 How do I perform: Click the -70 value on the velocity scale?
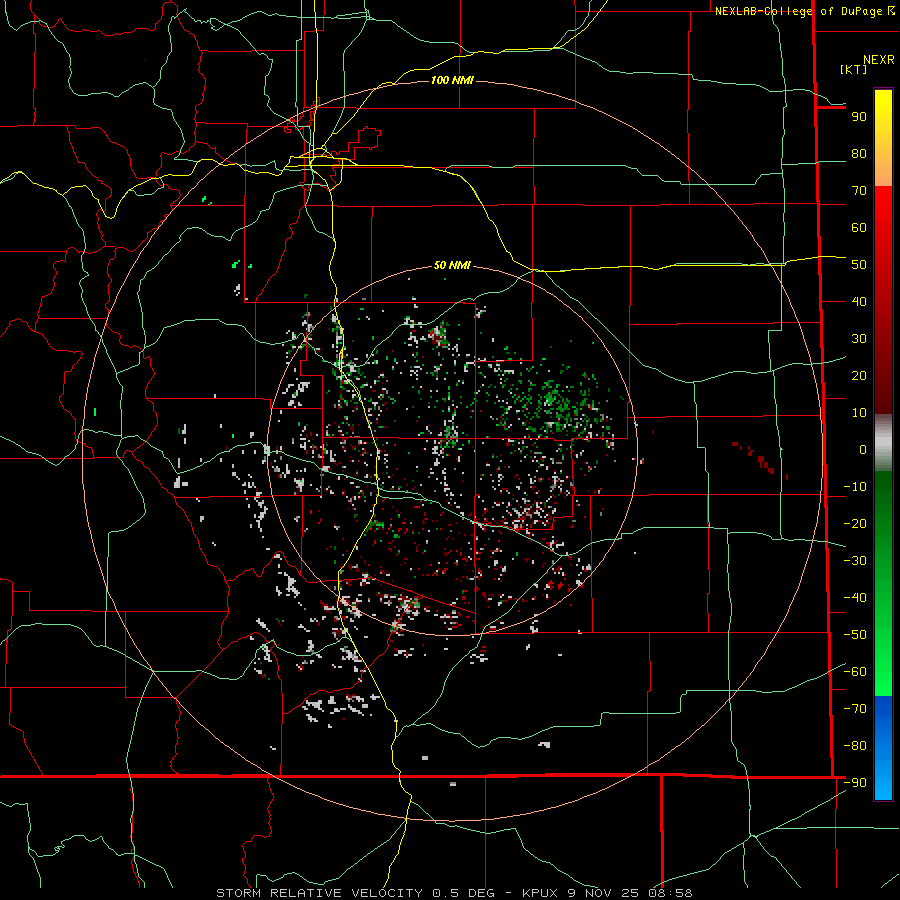pos(855,709)
